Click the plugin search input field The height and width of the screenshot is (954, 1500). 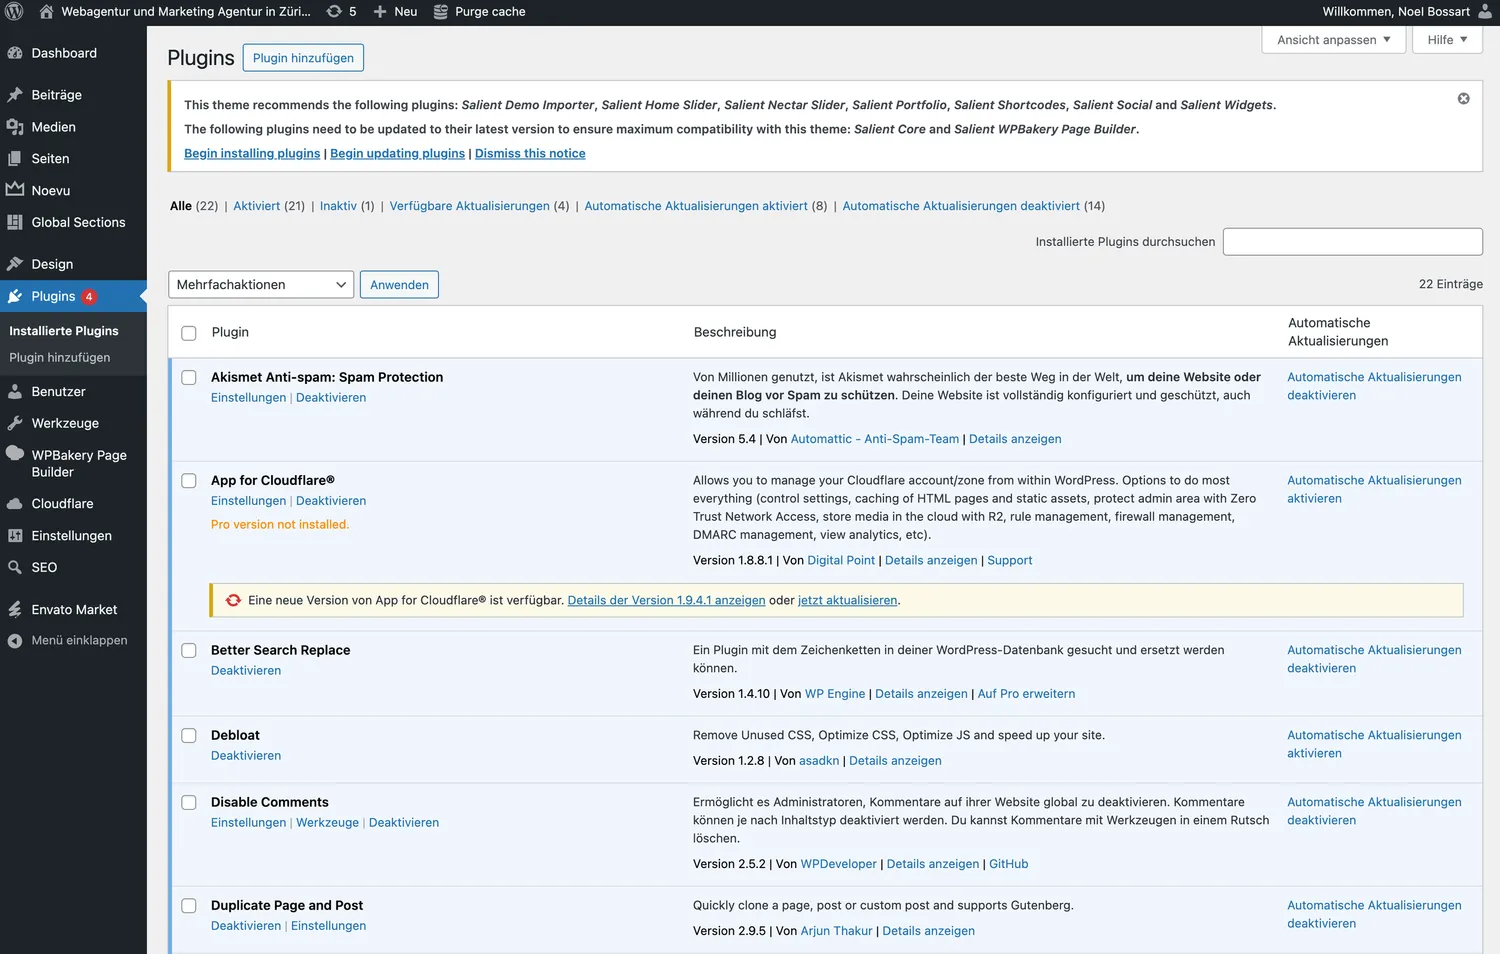tap(1352, 241)
